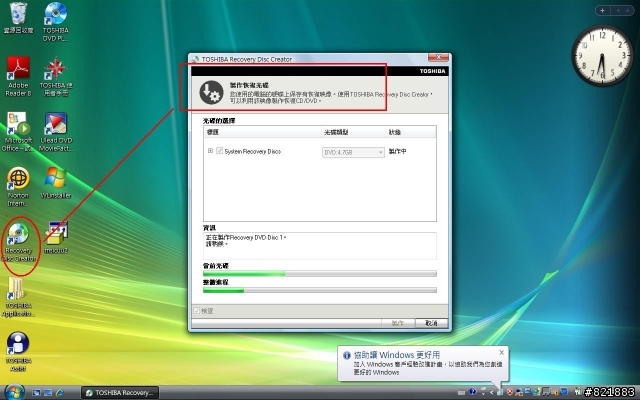Click the 取消 cancel button
Image resolution: width=640 pixels, height=400 pixels.
click(431, 323)
